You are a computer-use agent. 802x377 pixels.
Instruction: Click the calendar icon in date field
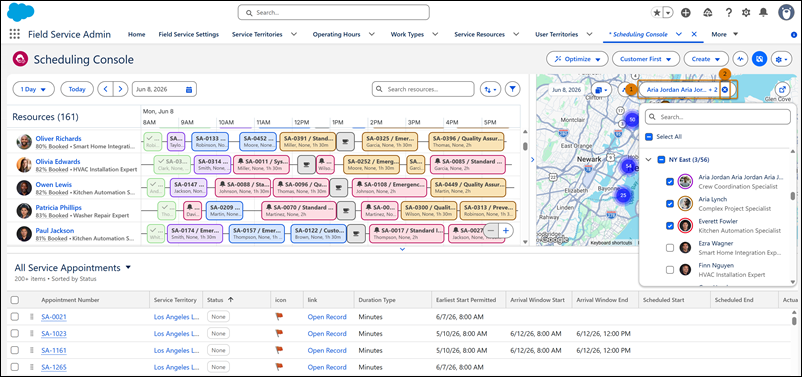(x=189, y=89)
